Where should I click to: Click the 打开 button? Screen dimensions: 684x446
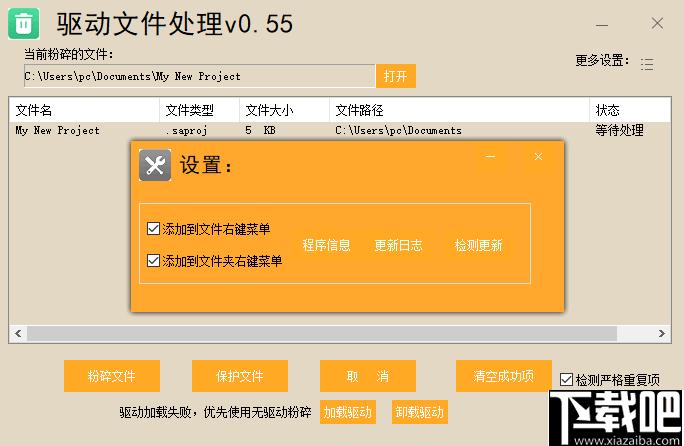coord(396,76)
